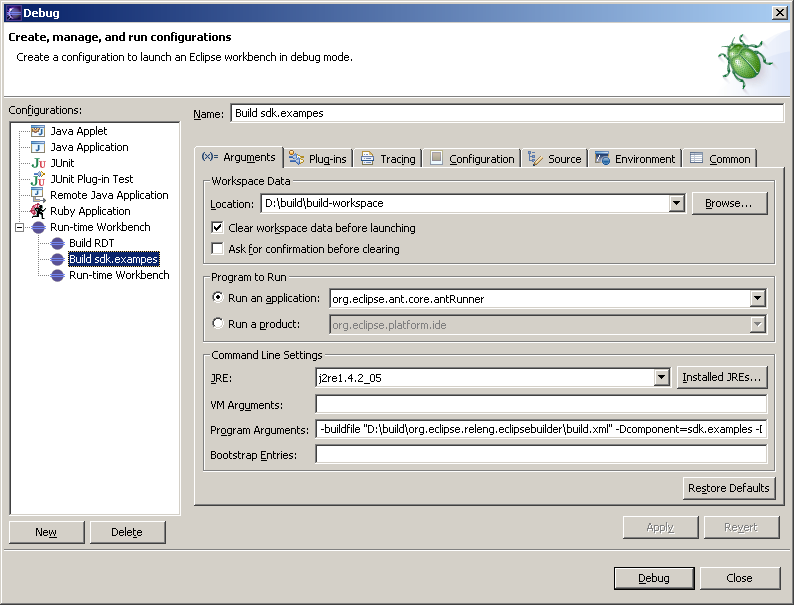This screenshot has width=794, height=605.
Task: Select Run a product radio button
Action: (x=218, y=323)
